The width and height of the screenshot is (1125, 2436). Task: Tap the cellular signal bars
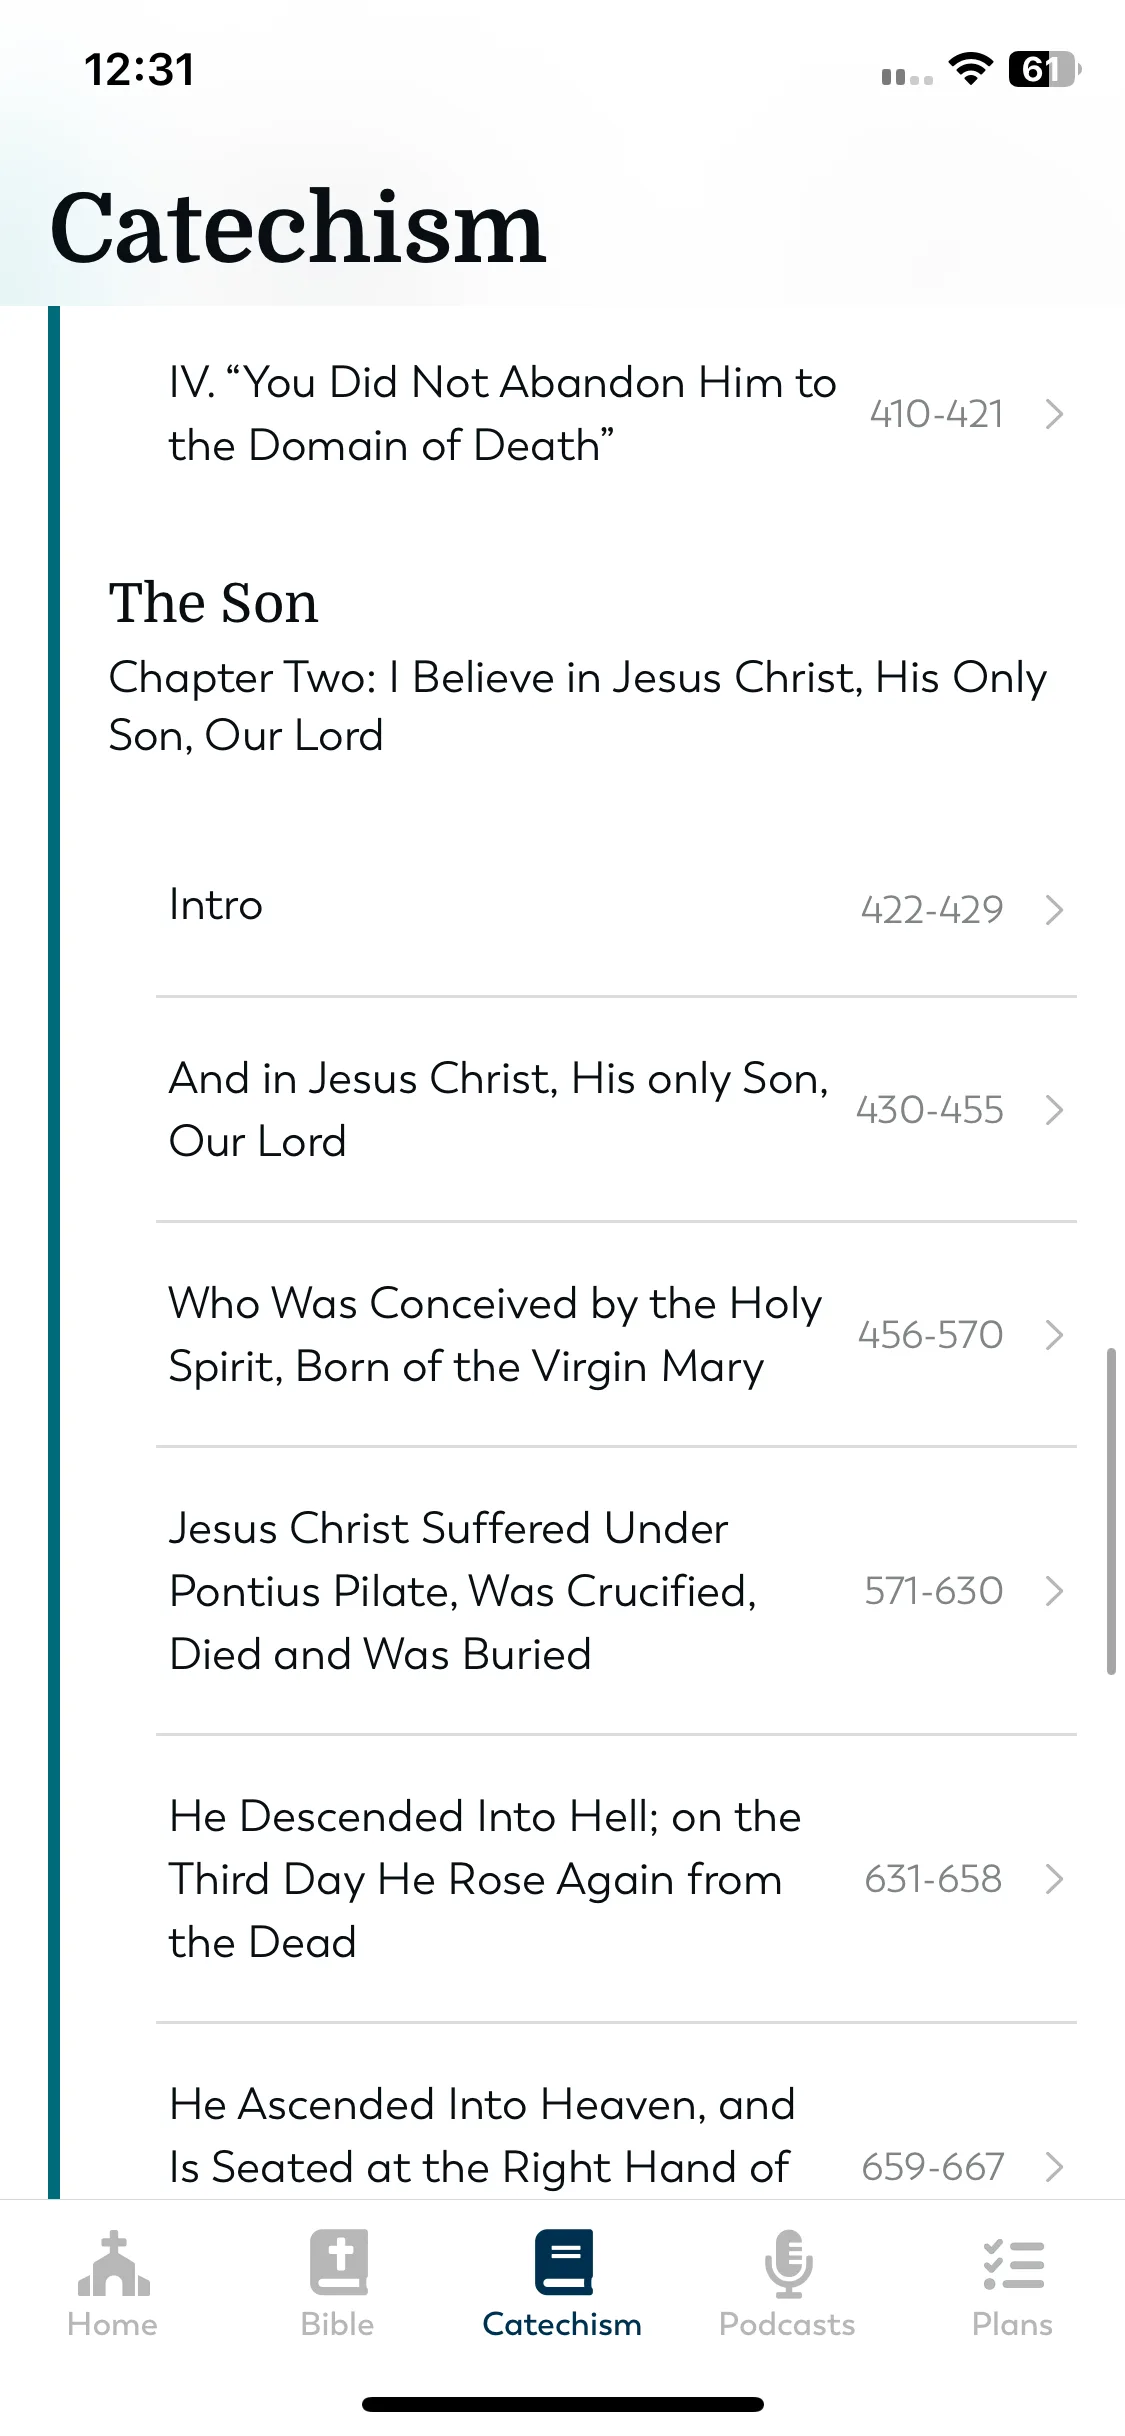coord(907,76)
